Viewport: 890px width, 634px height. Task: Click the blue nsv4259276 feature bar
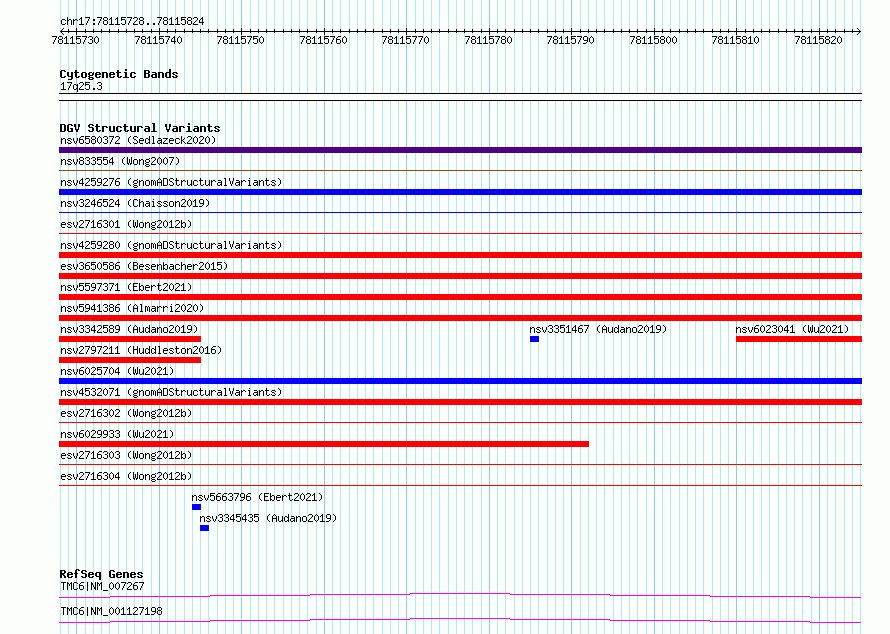tap(460, 192)
